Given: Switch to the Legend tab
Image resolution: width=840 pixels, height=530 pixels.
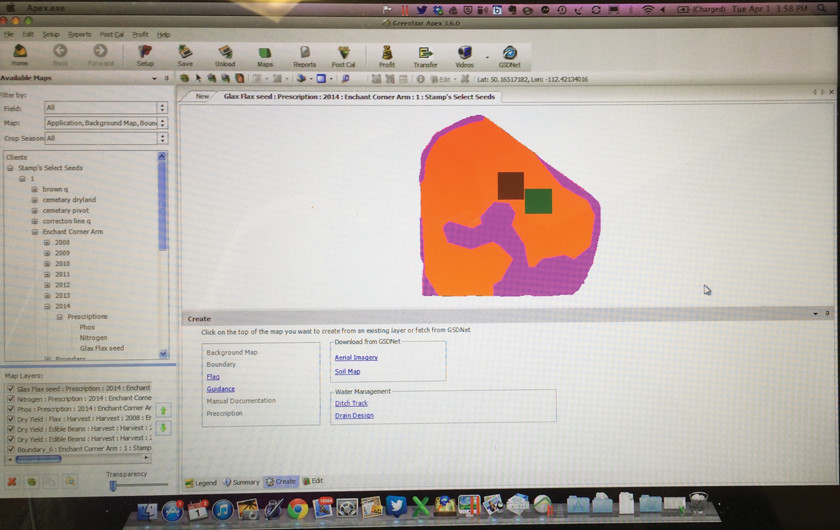Looking at the screenshot, I should pos(201,483).
